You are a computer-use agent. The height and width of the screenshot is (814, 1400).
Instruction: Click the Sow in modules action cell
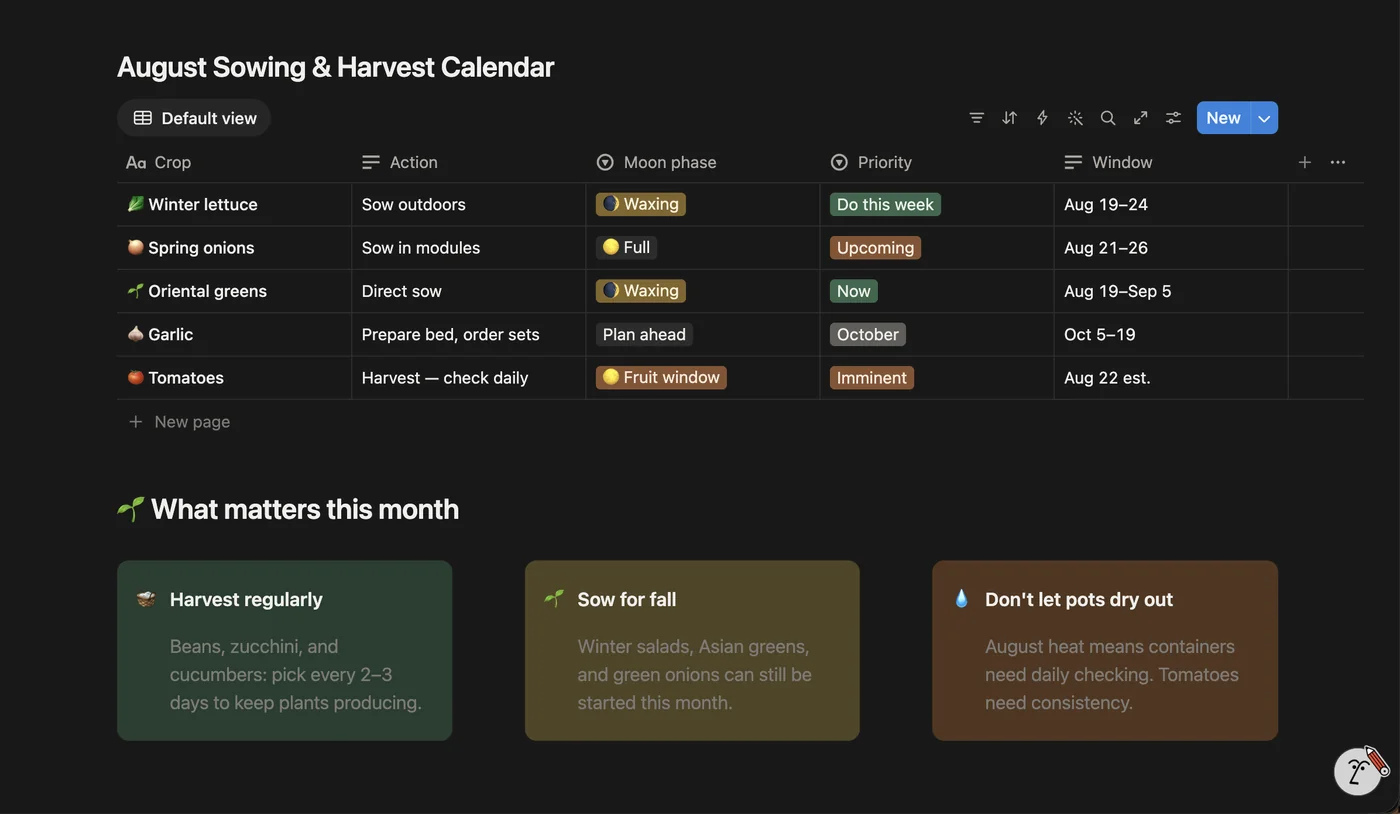click(468, 248)
